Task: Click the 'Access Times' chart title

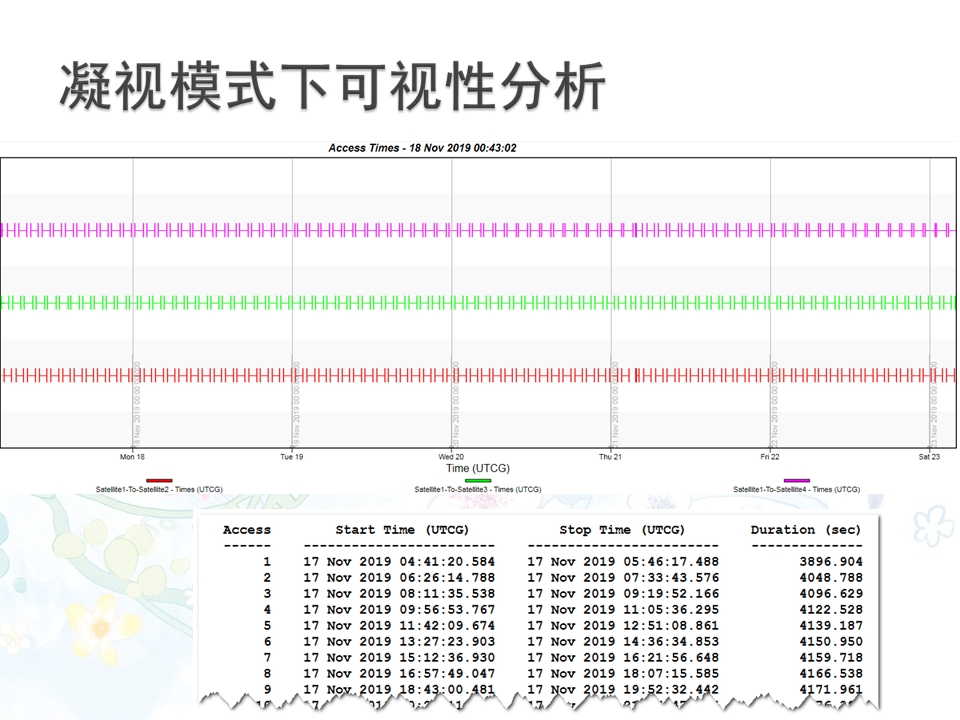Action: [422, 148]
